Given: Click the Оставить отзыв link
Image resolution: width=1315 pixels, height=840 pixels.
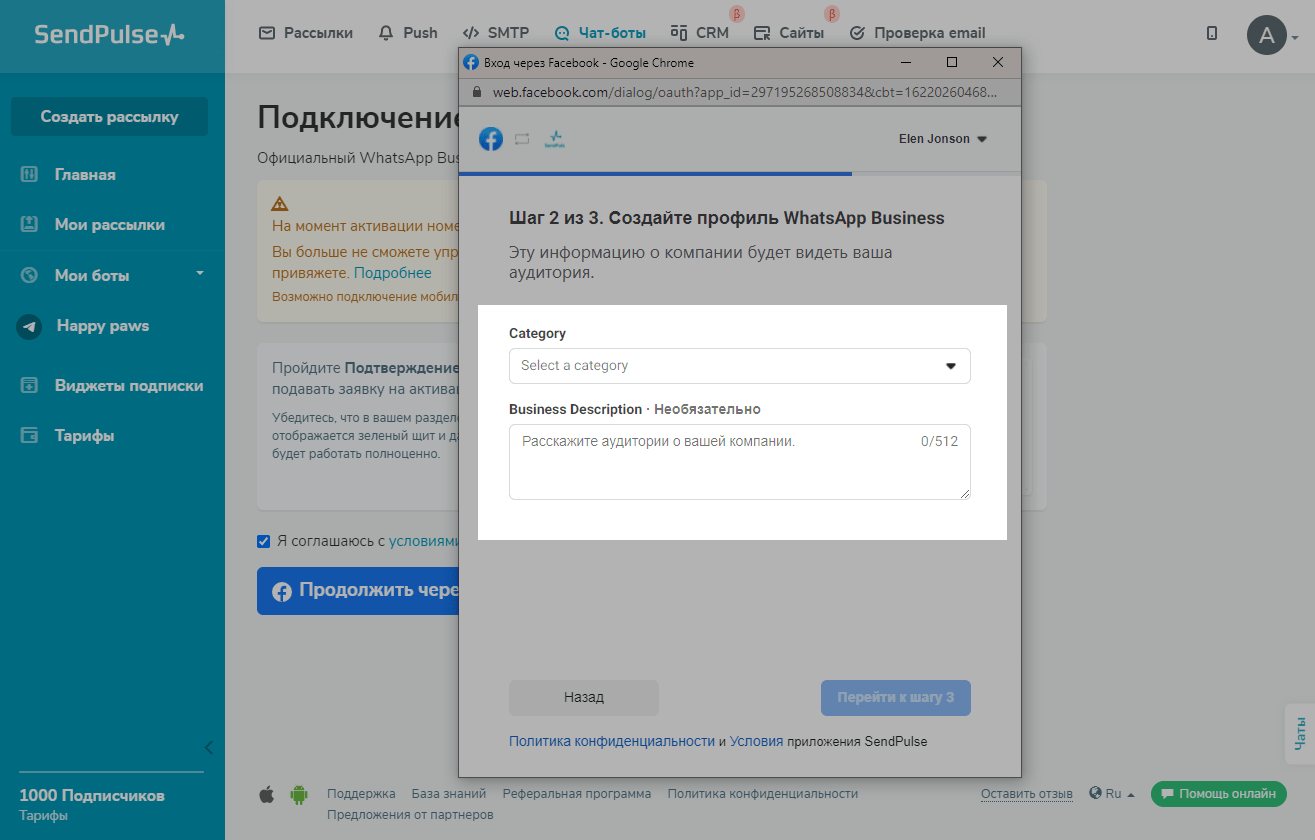Looking at the screenshot, I should 1027,794.
